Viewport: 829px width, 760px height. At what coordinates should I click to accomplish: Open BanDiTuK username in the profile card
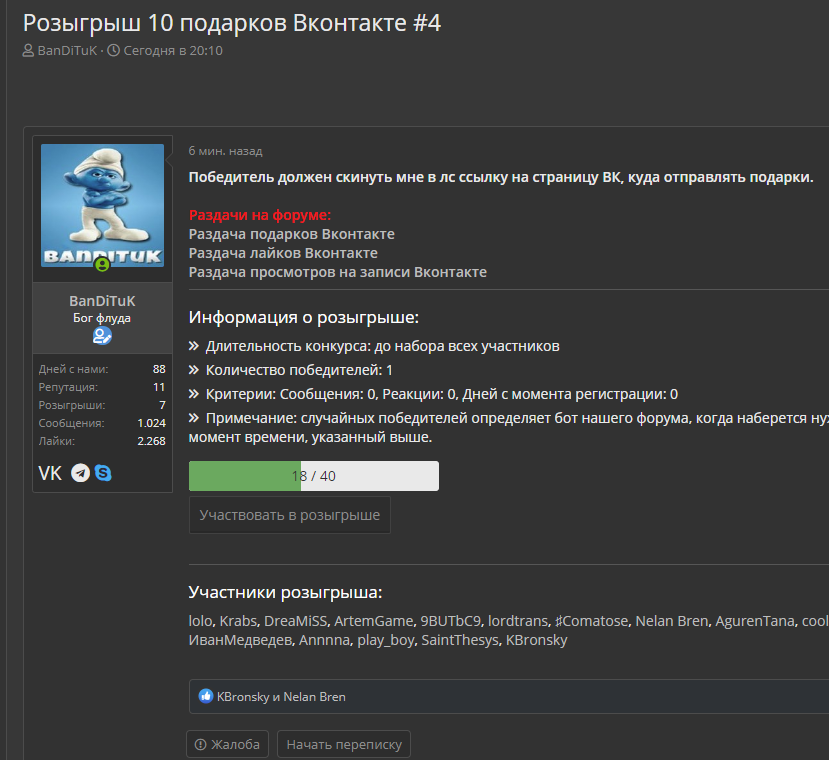[x=102, y=301]
